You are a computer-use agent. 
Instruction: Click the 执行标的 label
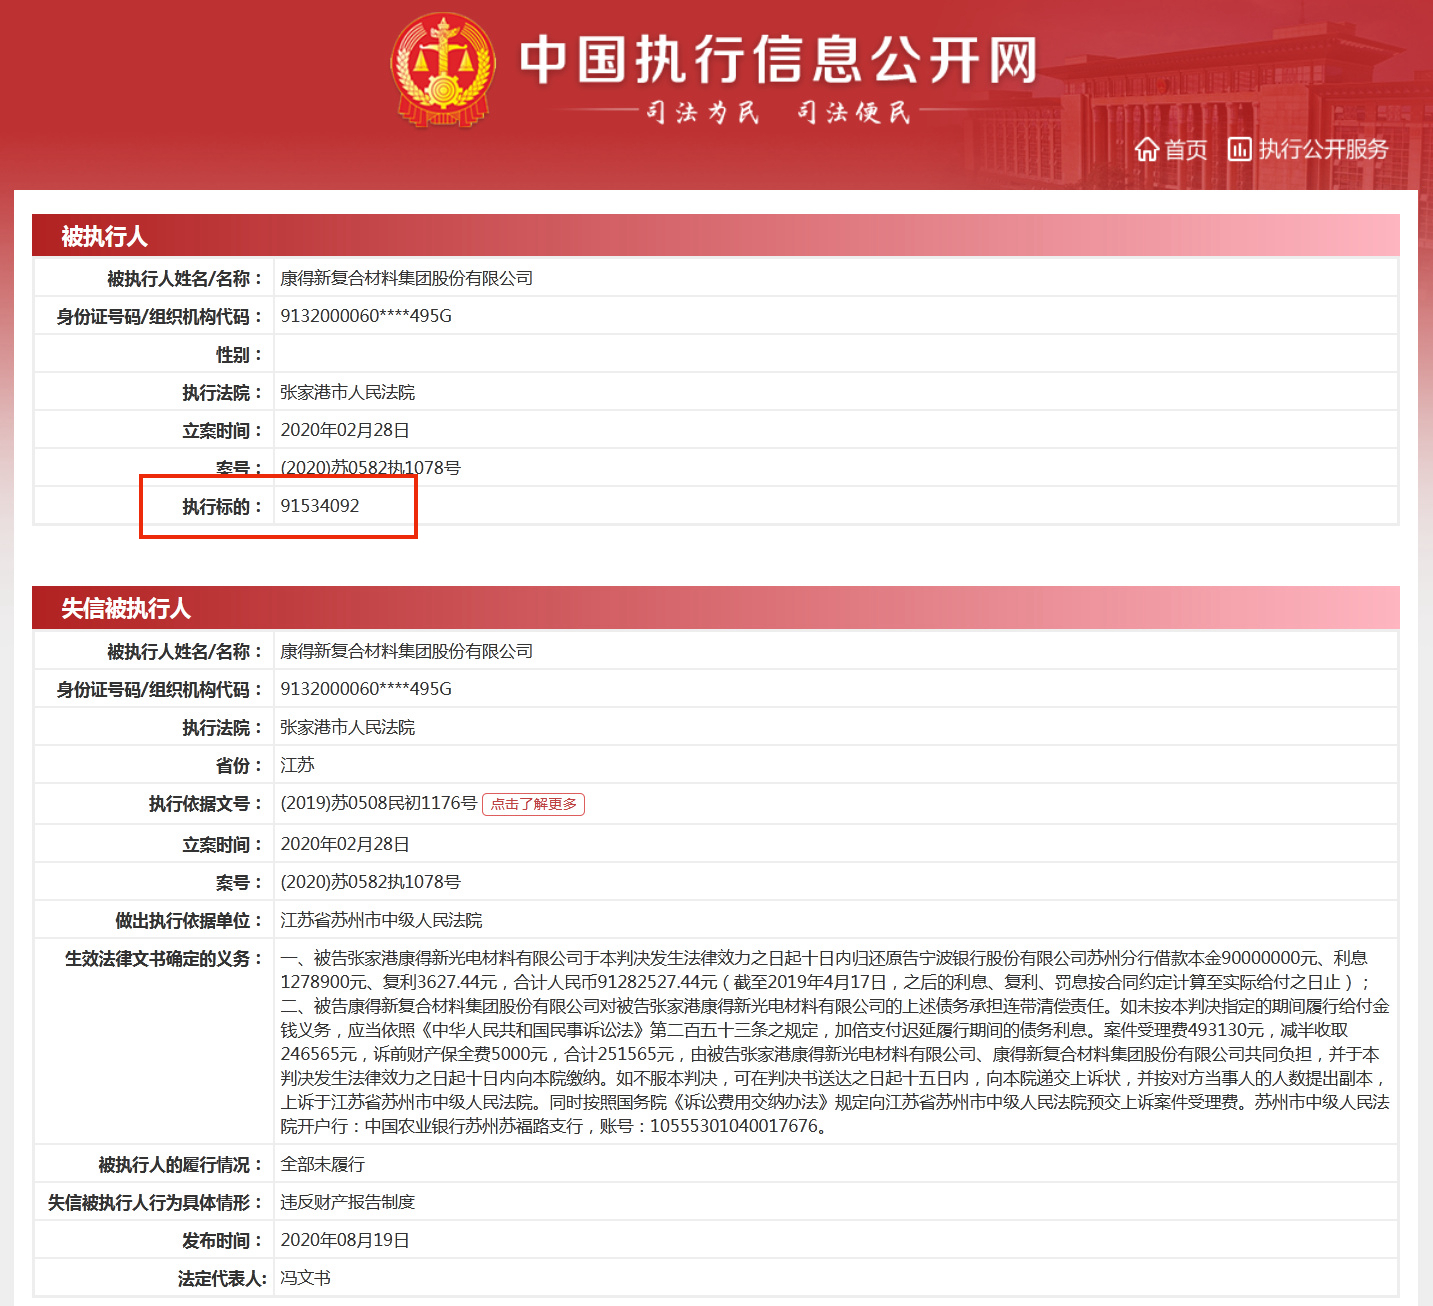[x=222, y=507]
